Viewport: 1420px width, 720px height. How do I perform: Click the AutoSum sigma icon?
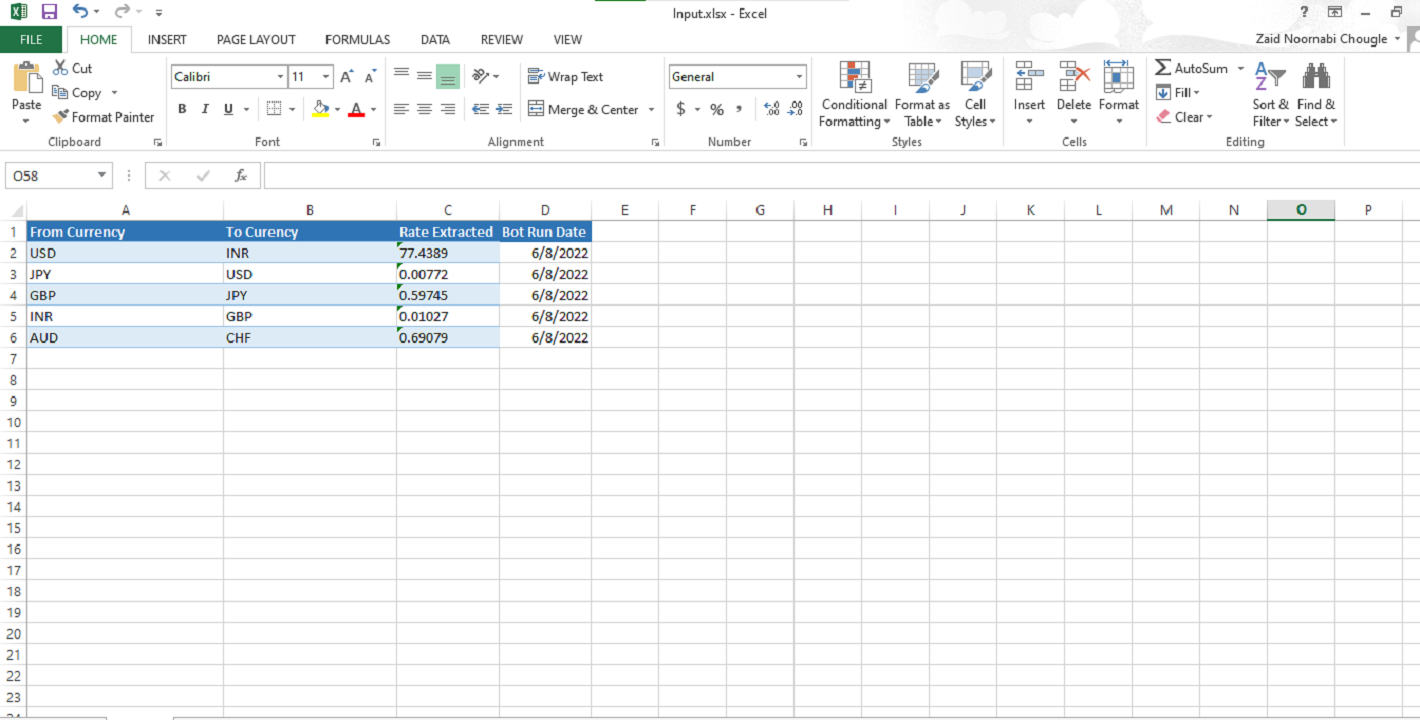click(x=1163, y=68)
